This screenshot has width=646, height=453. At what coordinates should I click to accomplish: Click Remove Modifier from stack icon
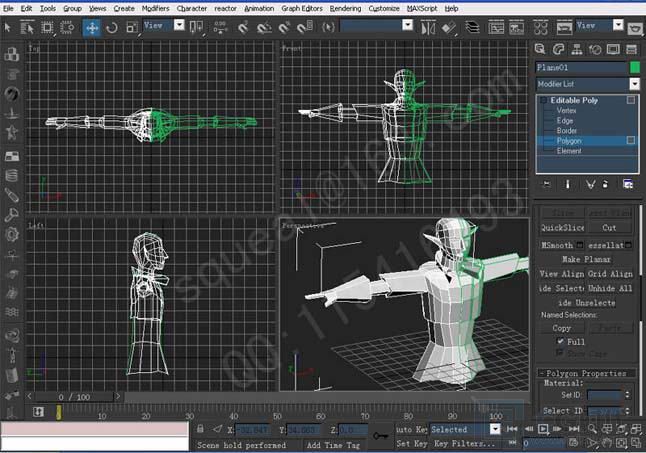pyautogui.click(x=605, y=184)
